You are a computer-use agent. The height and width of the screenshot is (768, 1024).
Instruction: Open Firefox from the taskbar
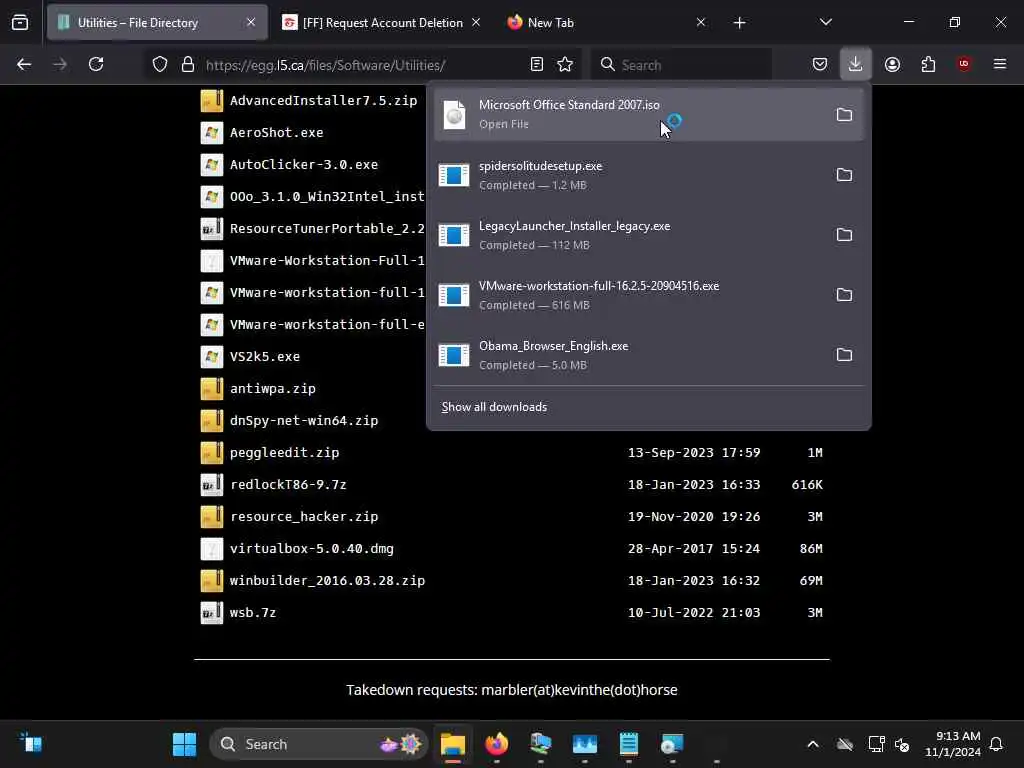(x=497, y=744)
